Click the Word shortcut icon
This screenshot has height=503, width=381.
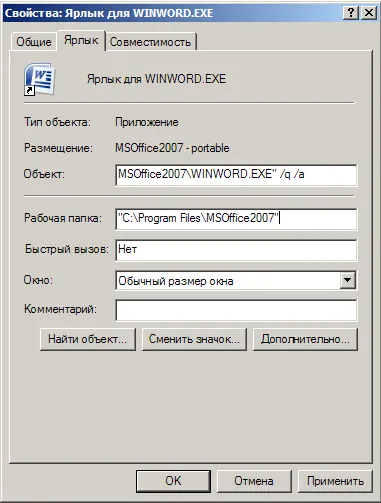point(39,79)
